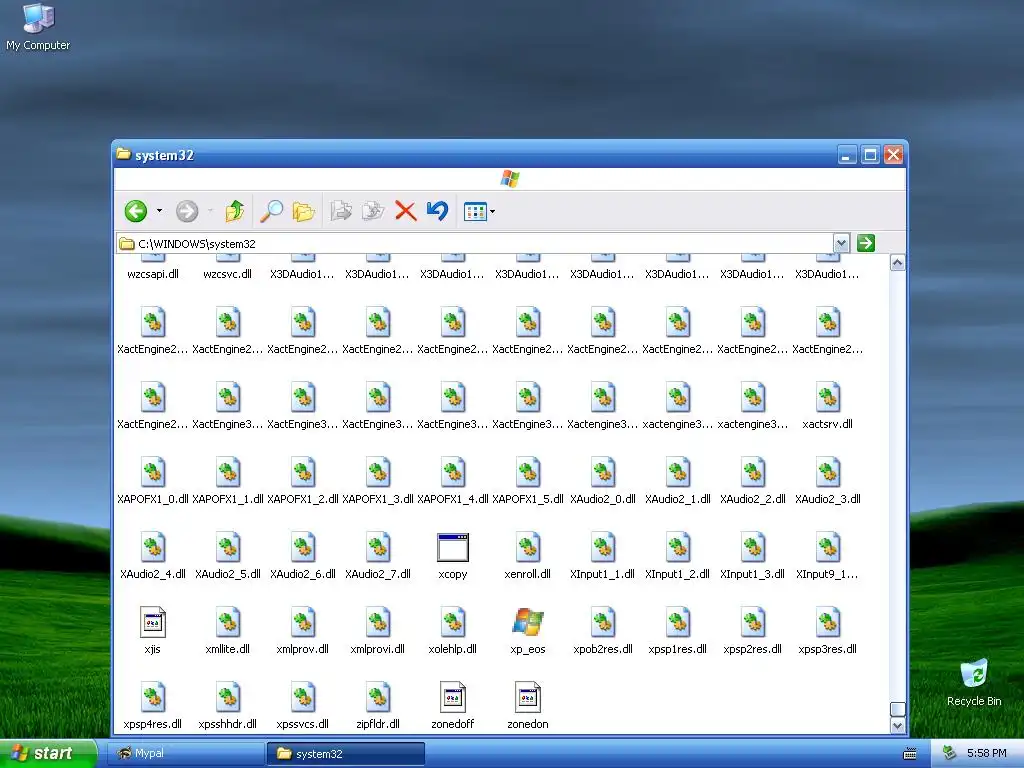Click the on-screen keyboard tray icon
The height and width of the screenshot is (768, 1024).
[910, 754]
